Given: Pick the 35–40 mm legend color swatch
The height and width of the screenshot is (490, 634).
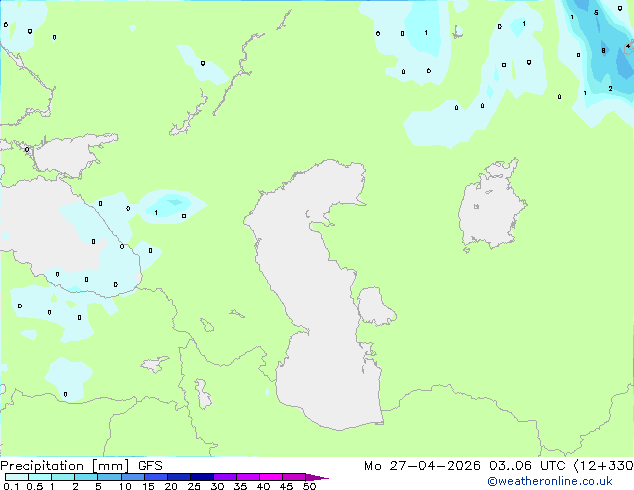Looking at the screenshot, I should click(x=247, y=477).
